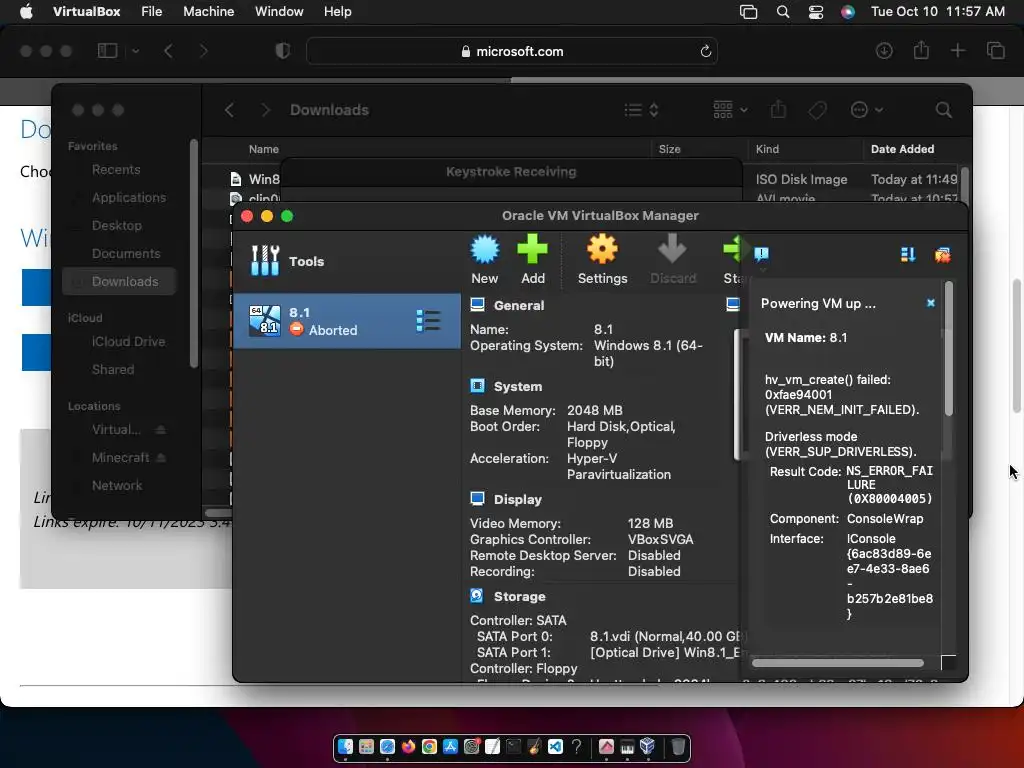The image size is (1024, 768).
Task: Open a new Safari tab with plus icon
Action: [x=957, y=50]
